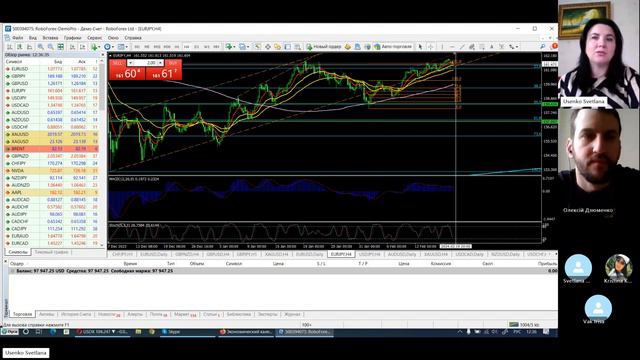Image resolution: width=640 pixels, height=360 pixels.
Task: Open Журнал terminal tab
Action: pyautogui.click(x=292, y=314)
